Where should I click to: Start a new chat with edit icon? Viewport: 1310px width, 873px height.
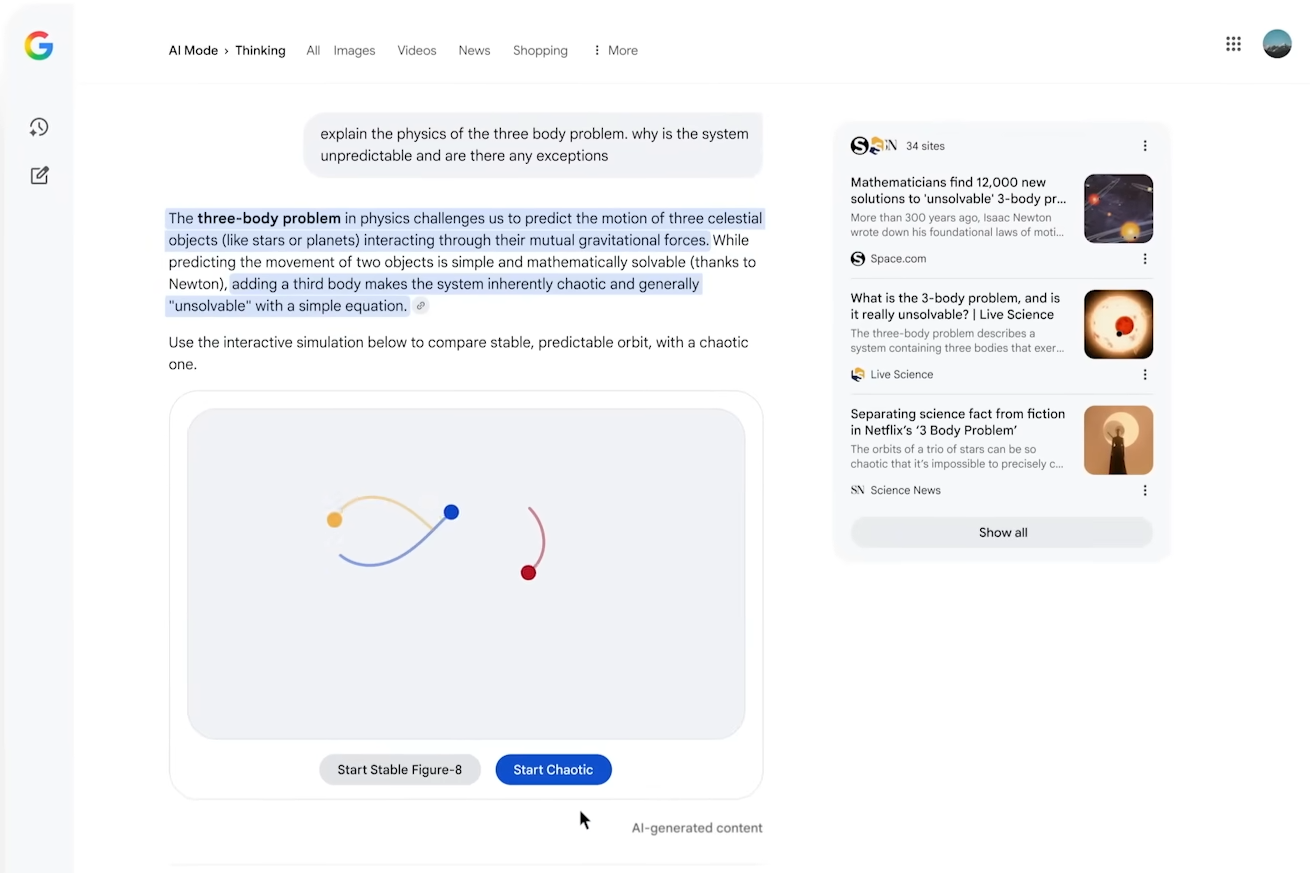pyautogui.click(x=39, y=176)
